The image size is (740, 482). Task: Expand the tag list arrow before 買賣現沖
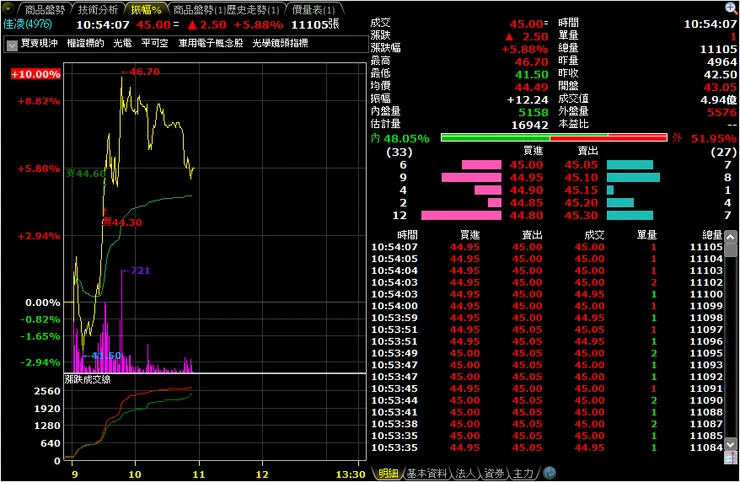(x=12, y=44)
